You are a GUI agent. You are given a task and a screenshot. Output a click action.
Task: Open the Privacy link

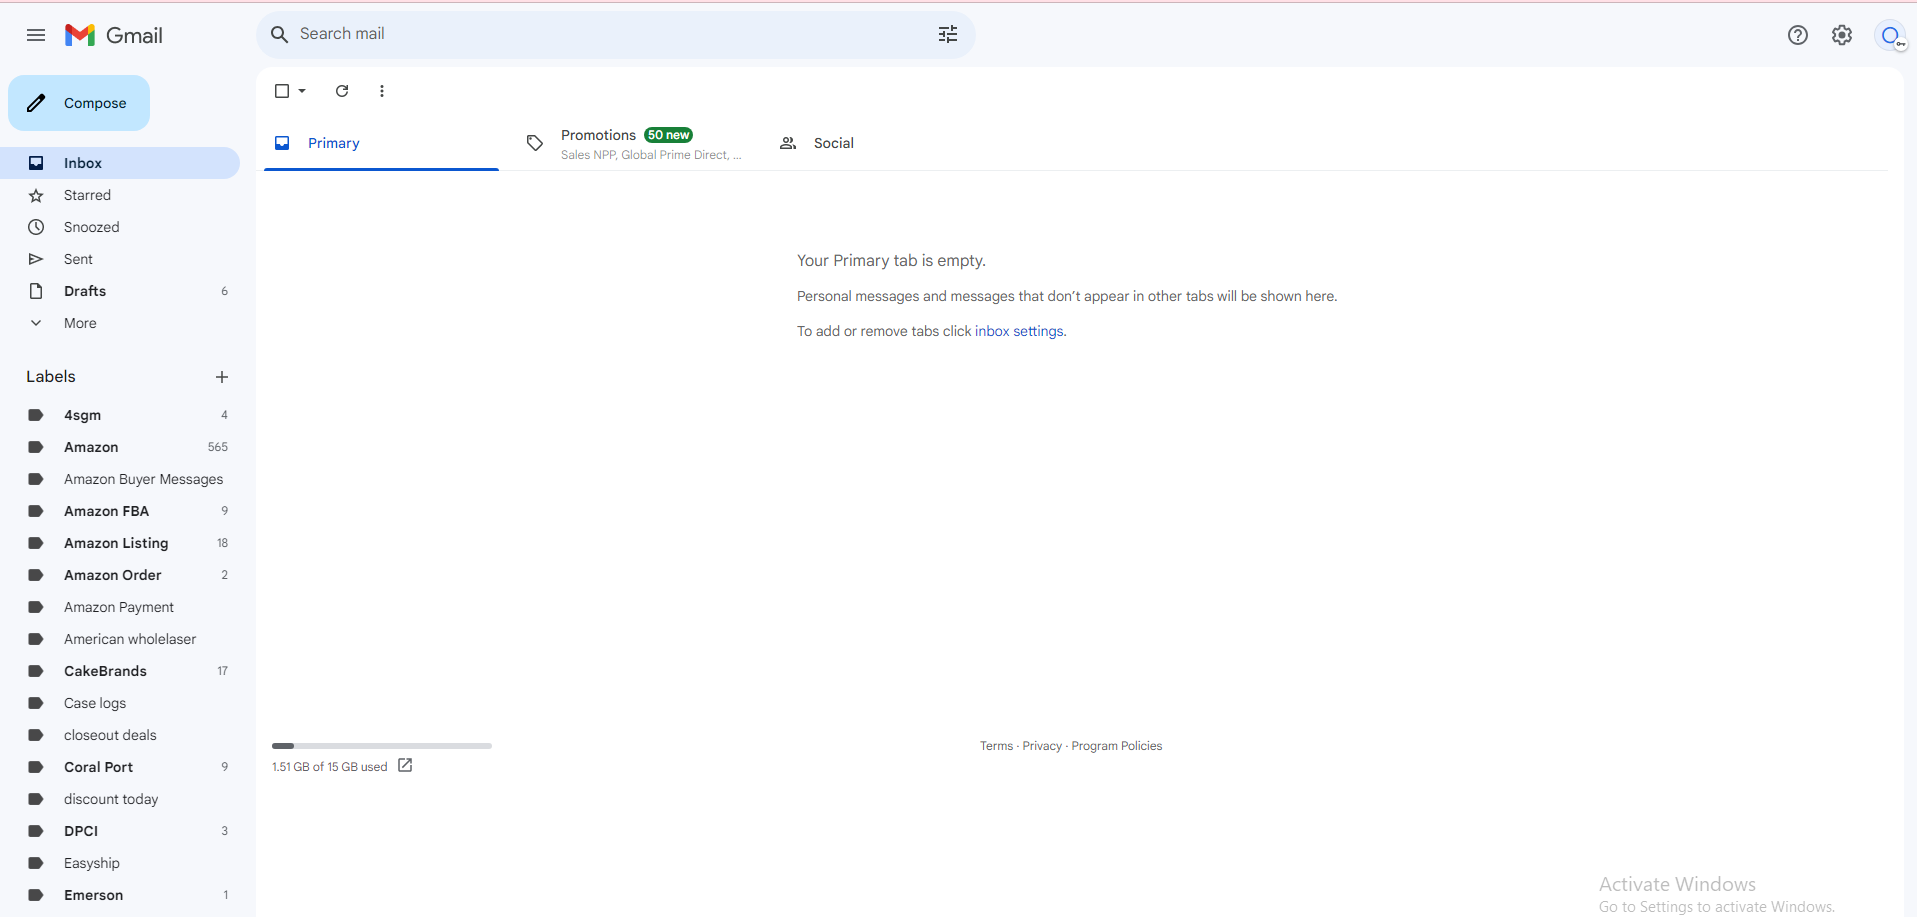tap(1042, 746)
